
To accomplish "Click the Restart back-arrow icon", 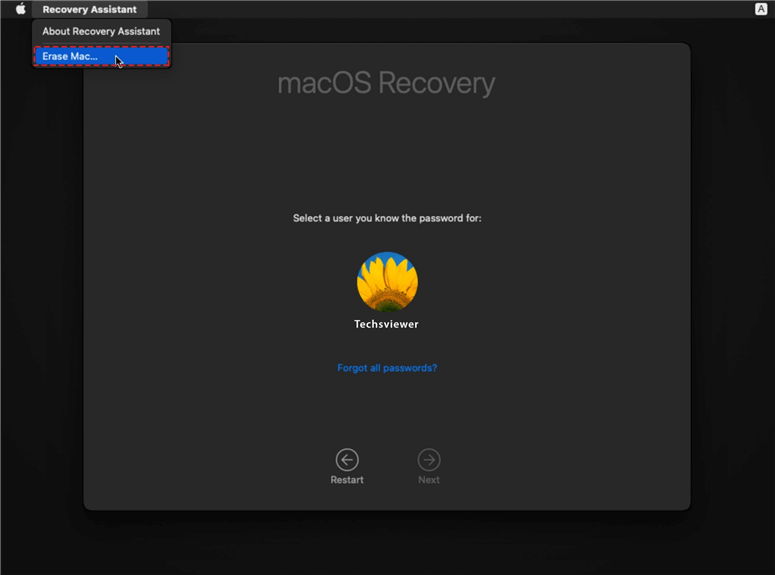I will 347,460.
